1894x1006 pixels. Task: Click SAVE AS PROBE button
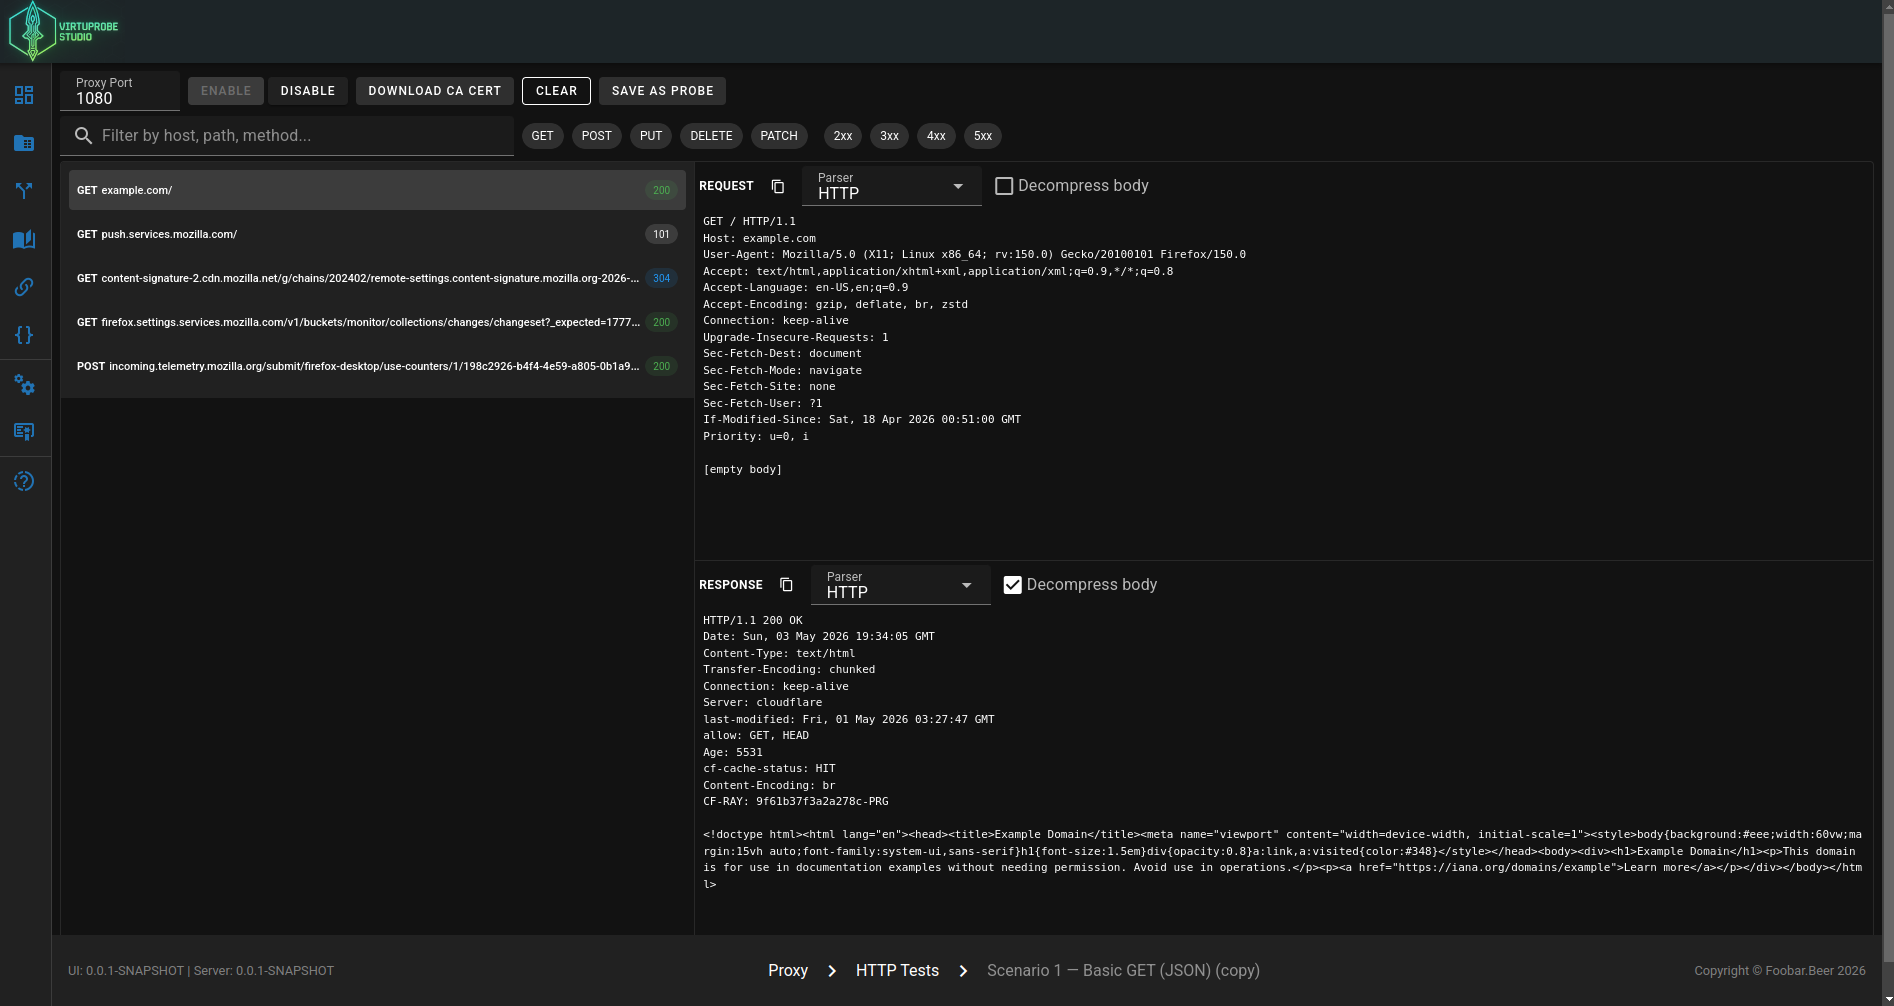pos(662,91)
